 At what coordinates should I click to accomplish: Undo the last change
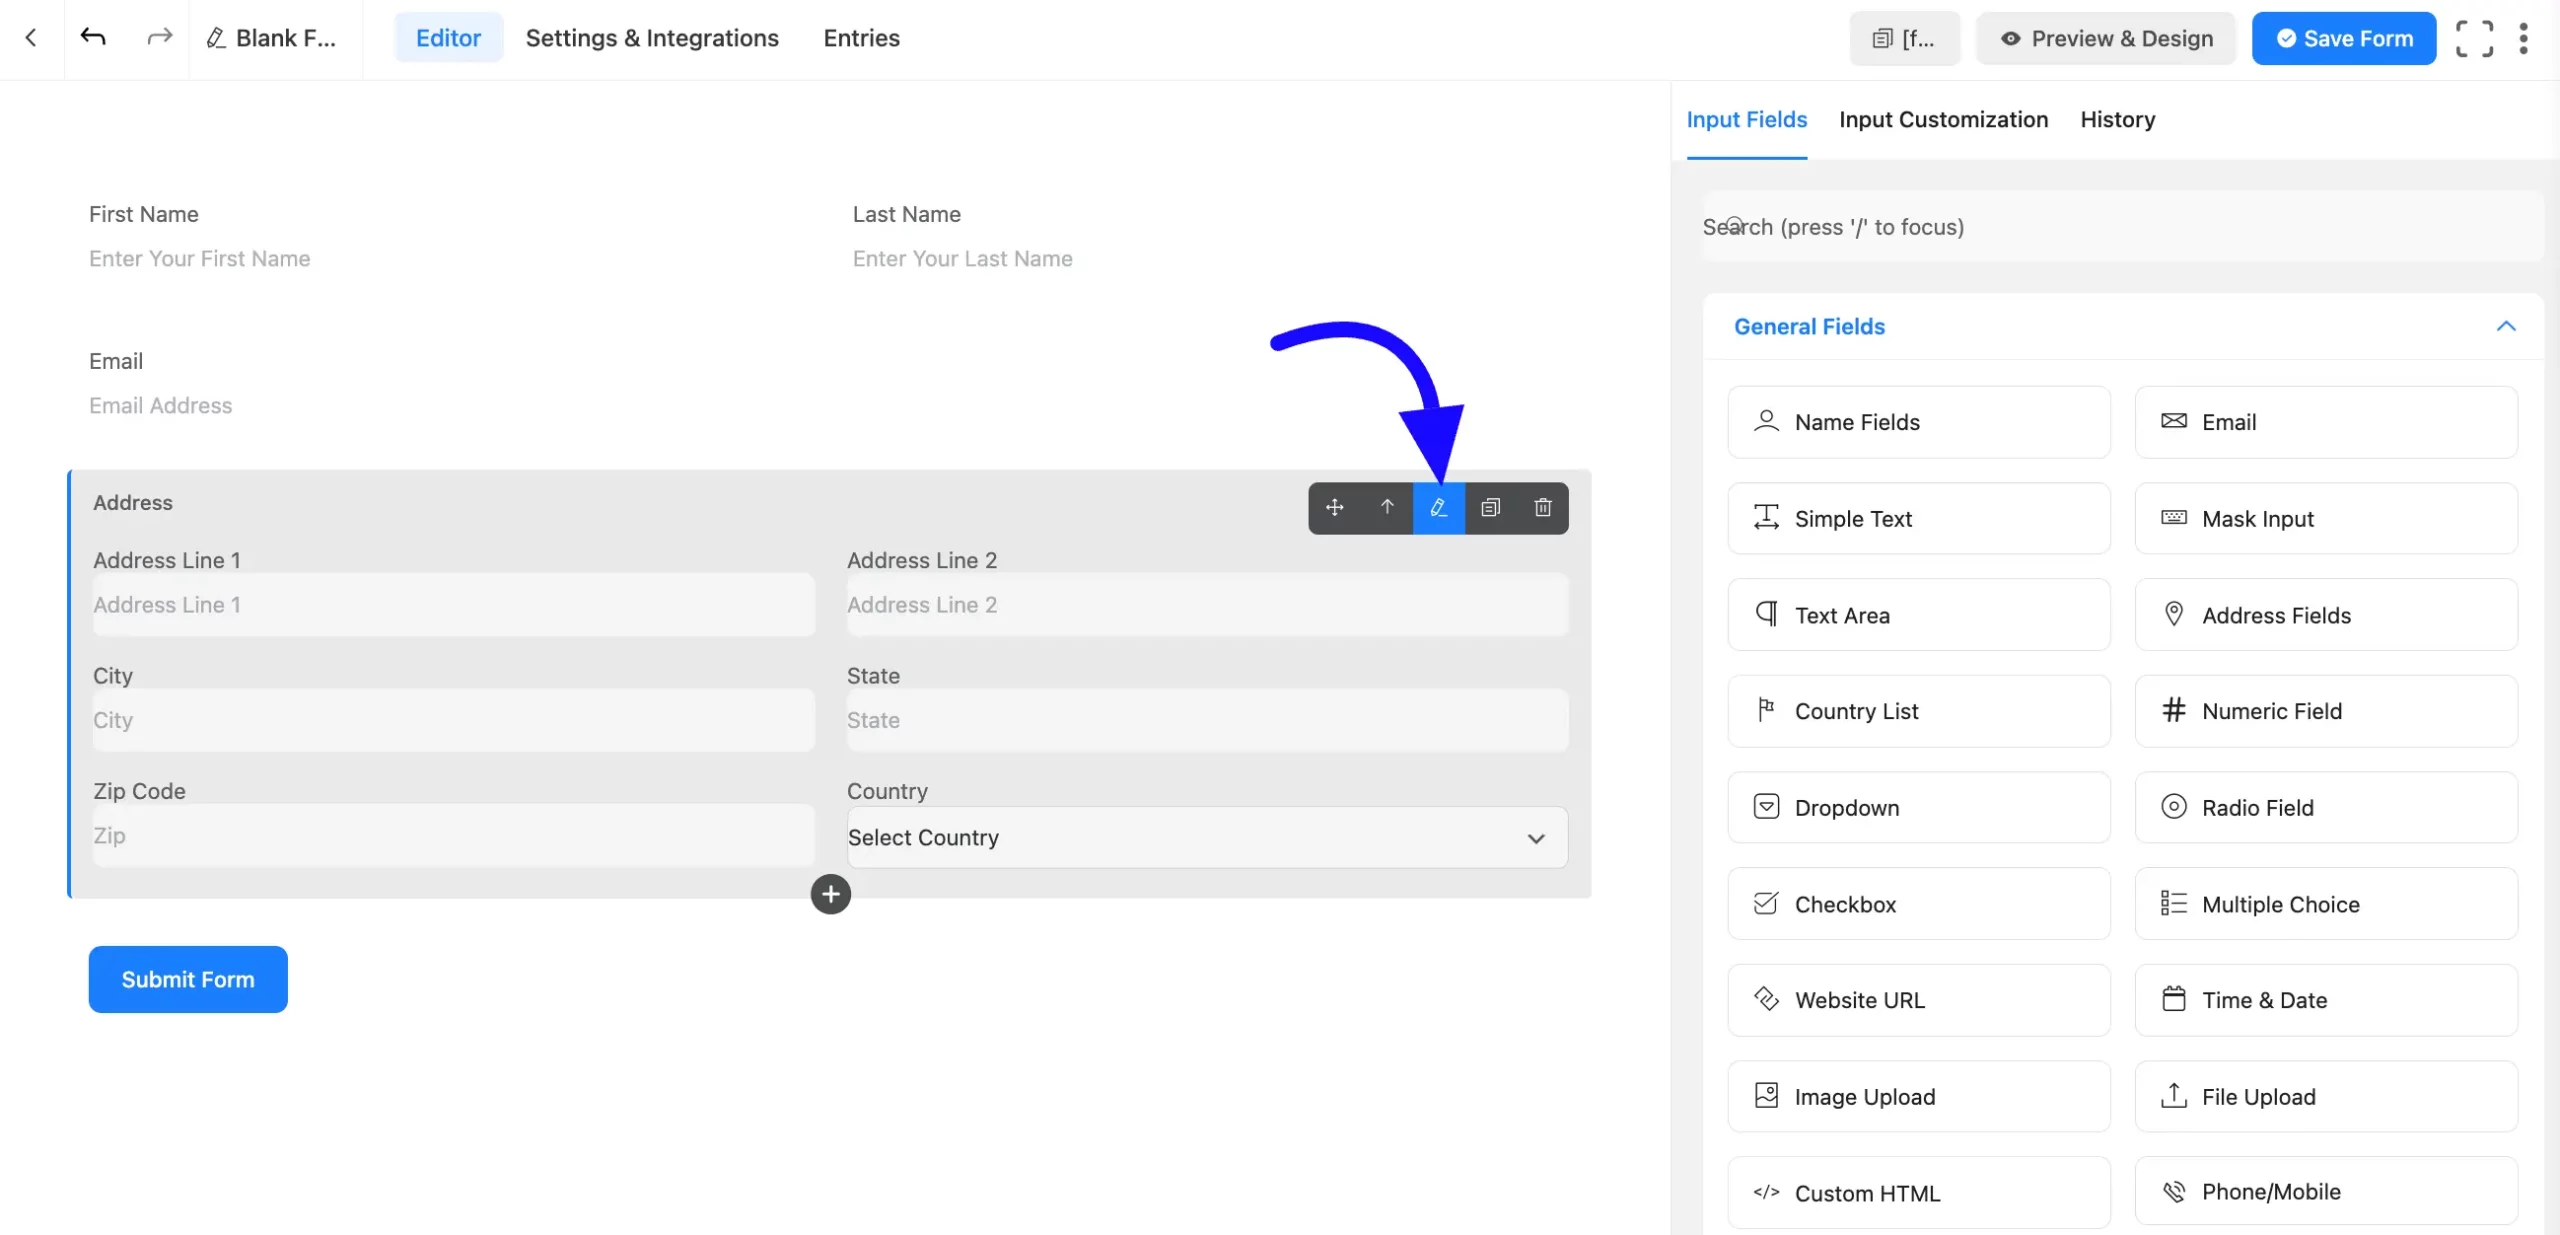[93, 38]
